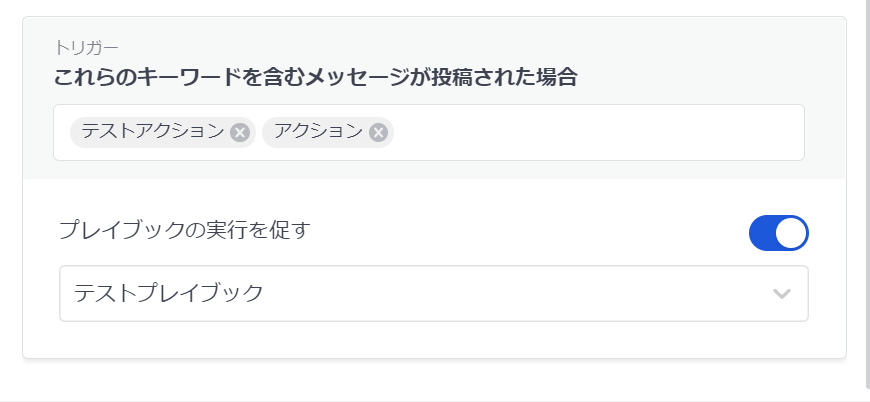Remove the テストアクション keyword via its x icon
The height and width of the screenshot is (402, 870).
tap(240, 133)
